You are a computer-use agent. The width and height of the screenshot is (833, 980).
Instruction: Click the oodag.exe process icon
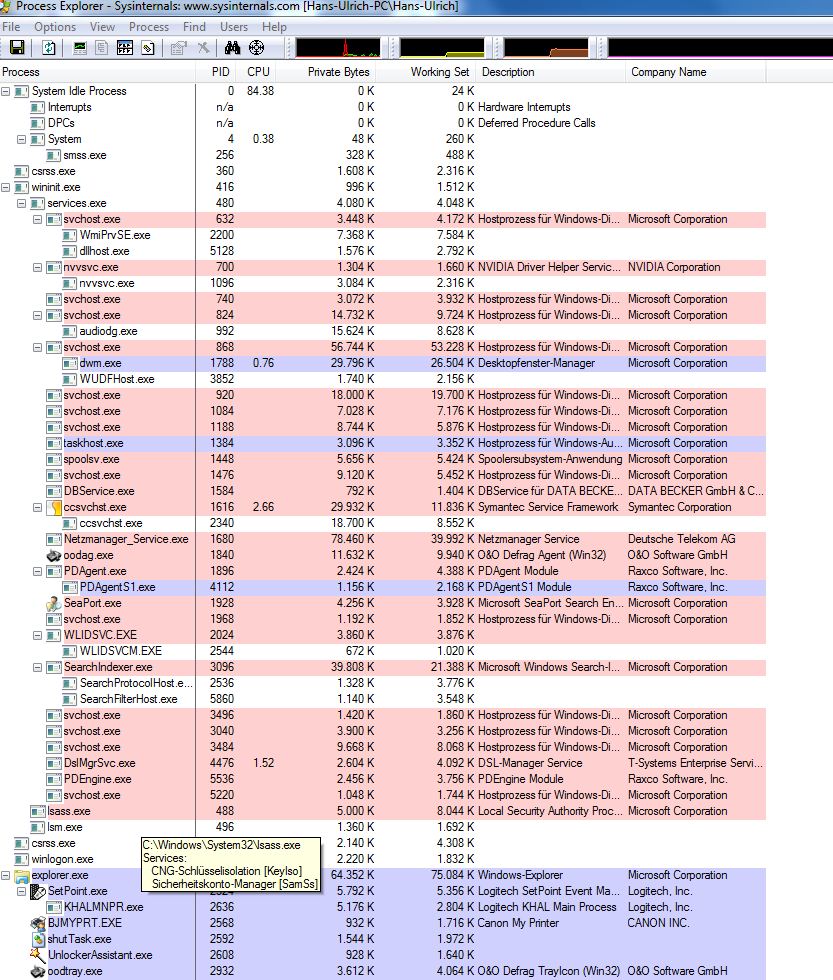click(54, 555)
